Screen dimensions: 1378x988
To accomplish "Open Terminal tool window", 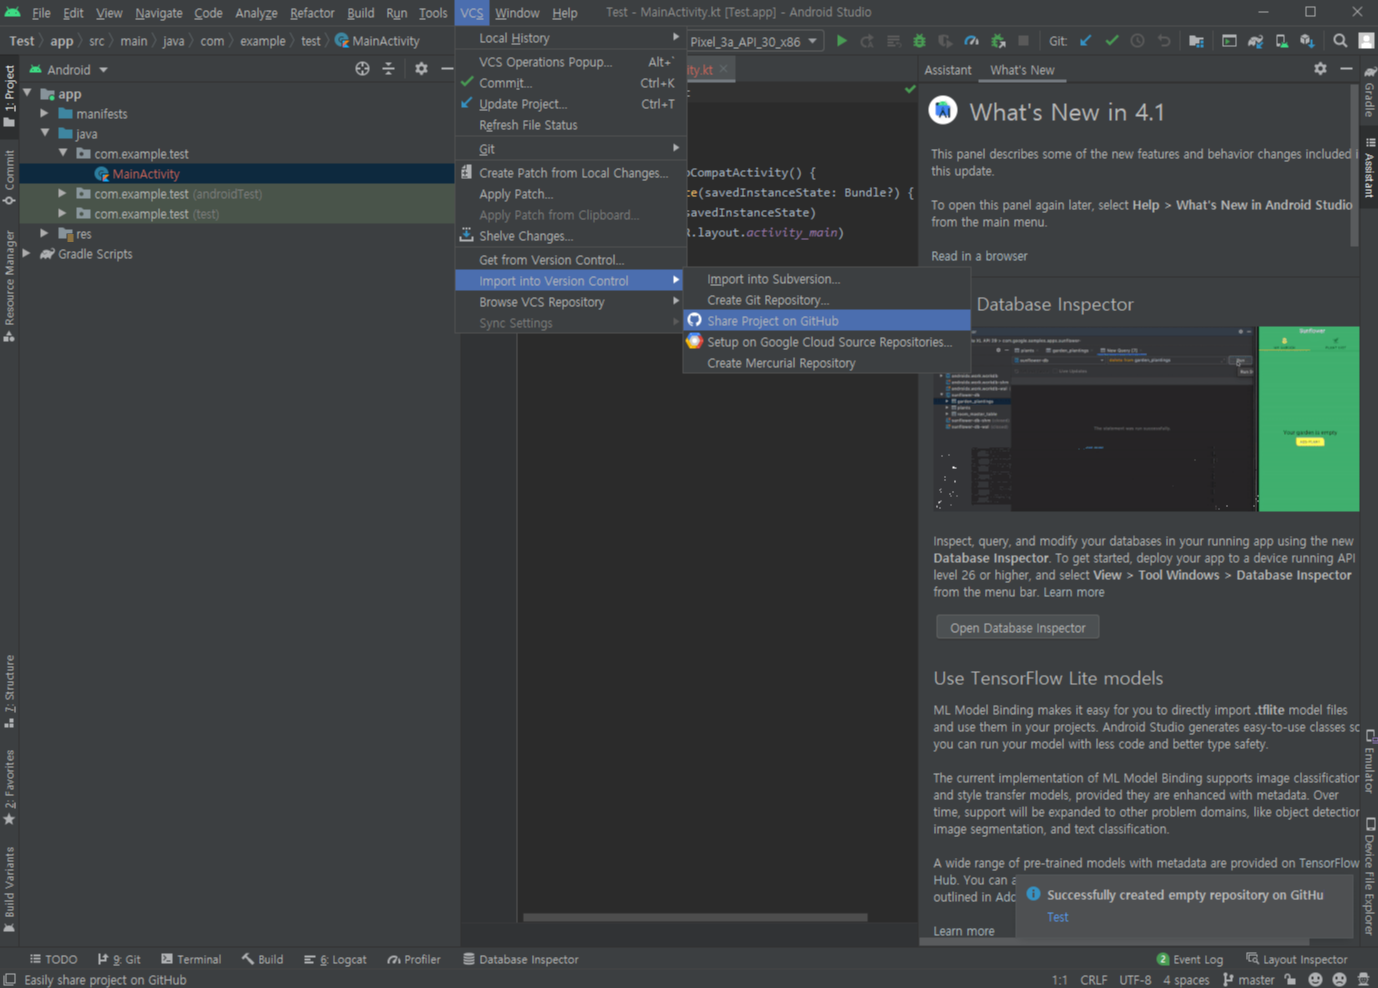I will coord(191,959).
